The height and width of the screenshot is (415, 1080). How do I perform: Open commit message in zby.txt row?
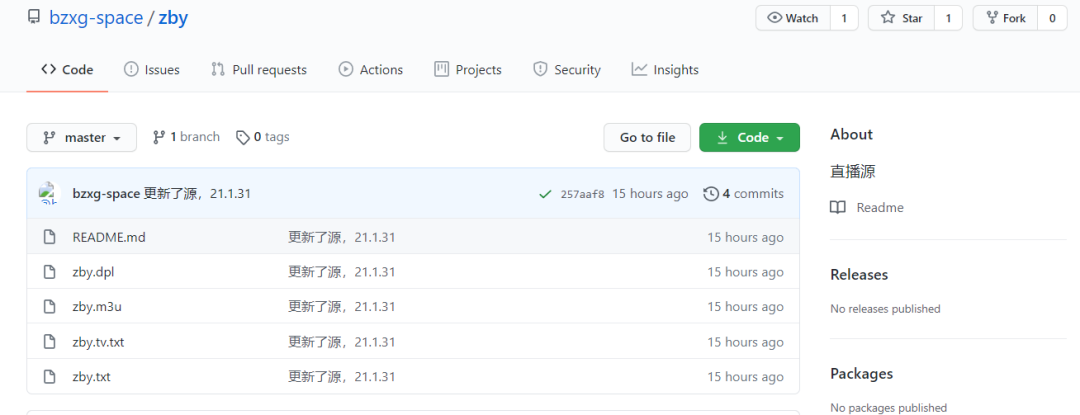[342, 377]
